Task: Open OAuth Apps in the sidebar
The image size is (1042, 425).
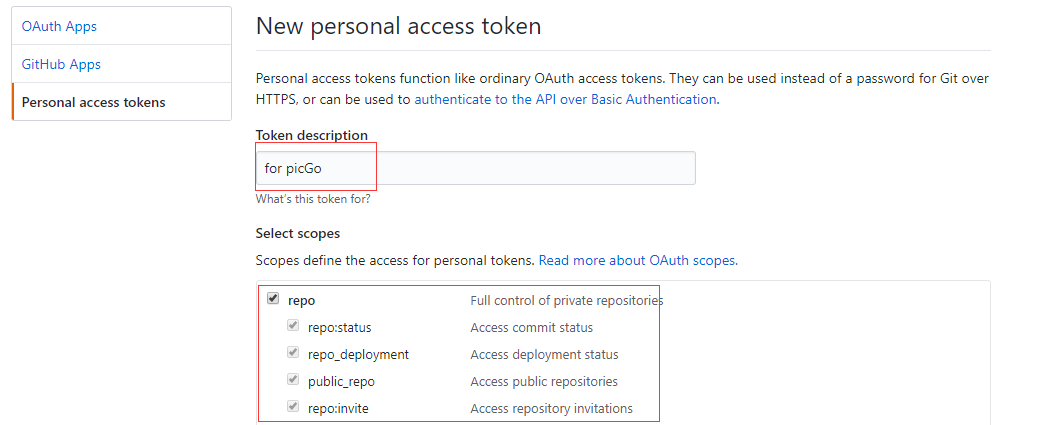Action: [59, 26]
